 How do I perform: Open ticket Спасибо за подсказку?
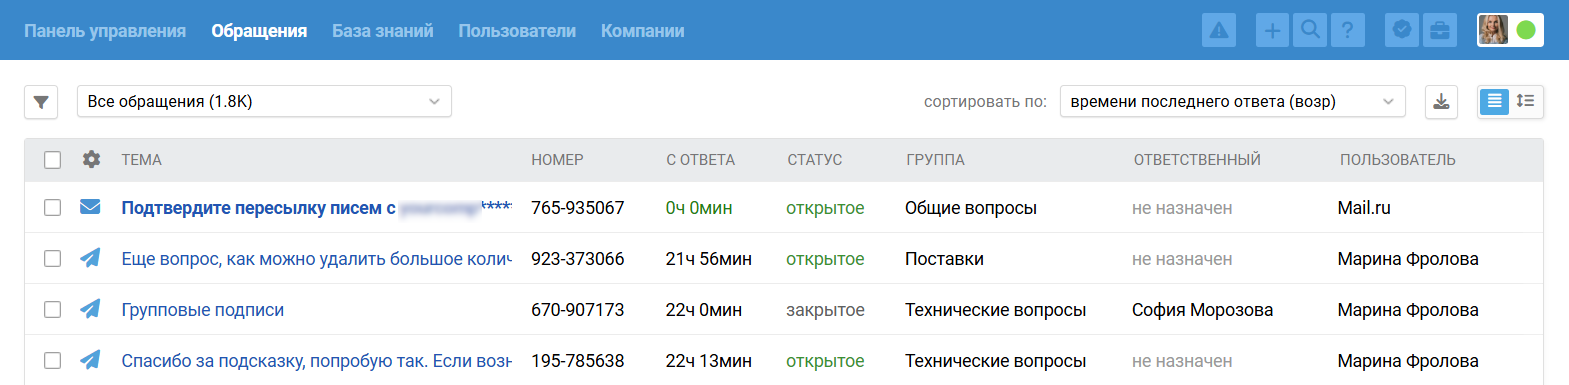point(316,361)
